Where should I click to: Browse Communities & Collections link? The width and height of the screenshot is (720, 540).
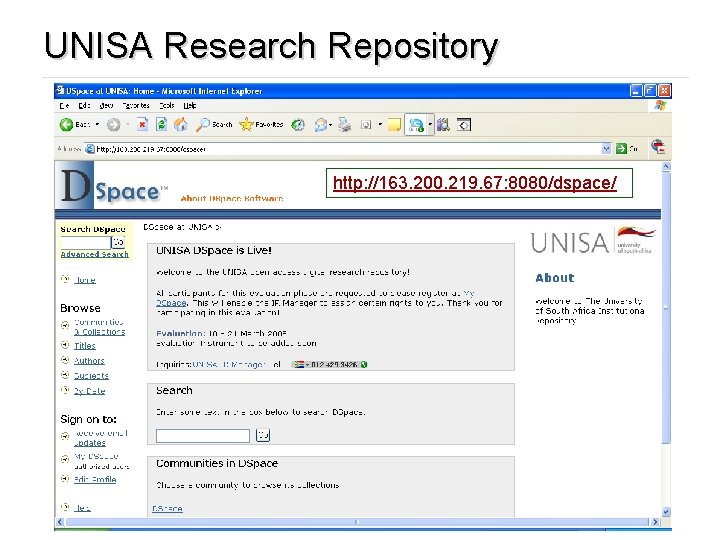click(x=100, y=327)
